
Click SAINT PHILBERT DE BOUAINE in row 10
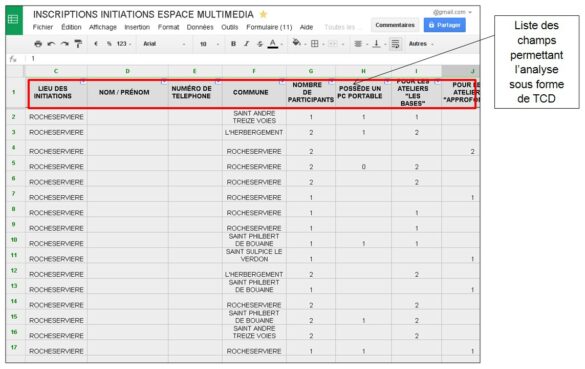point(254,240)
